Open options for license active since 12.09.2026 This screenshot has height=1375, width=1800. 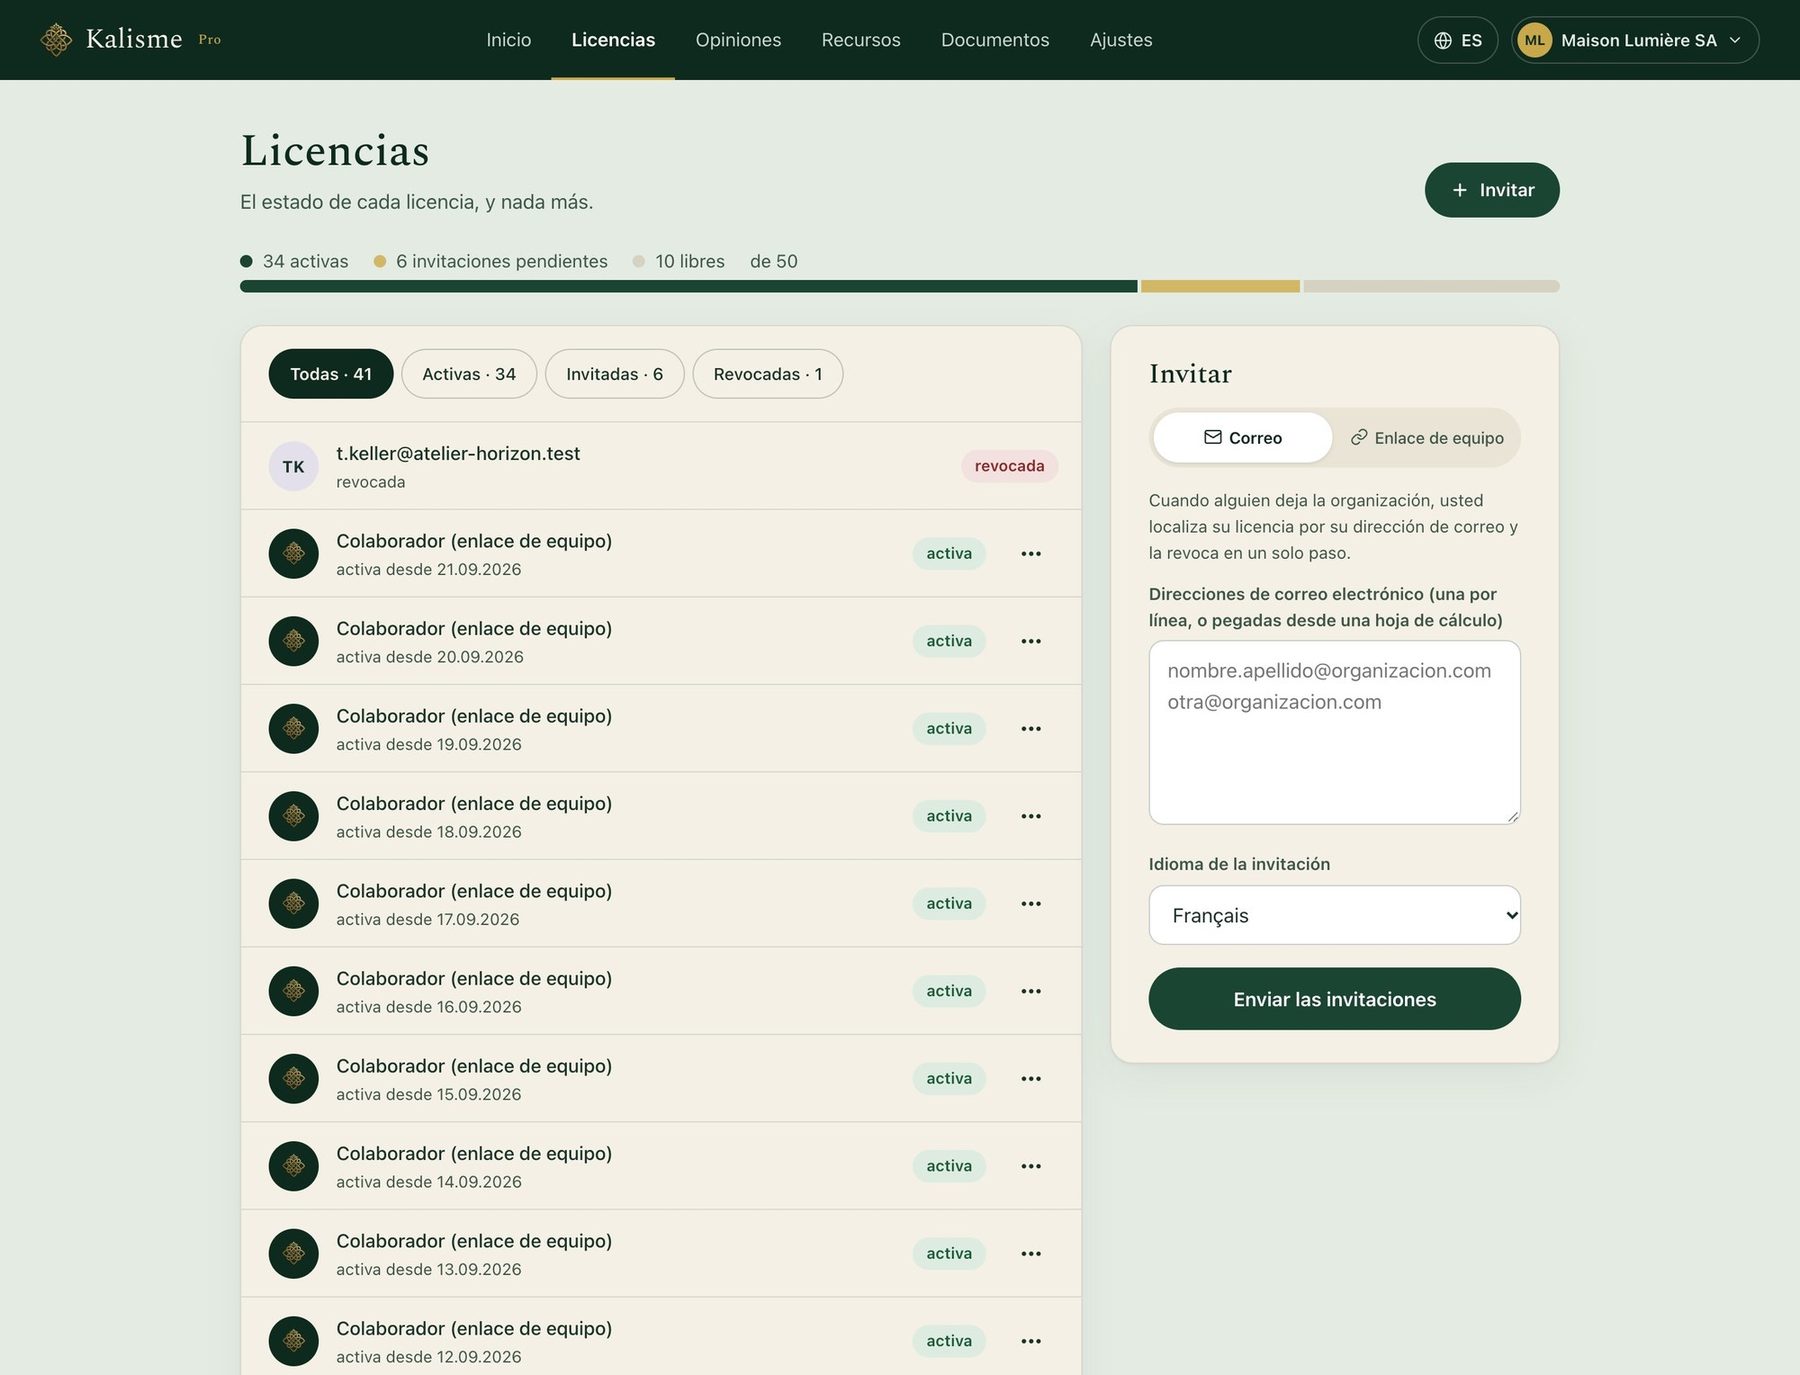click(x=1031, y=1341)
